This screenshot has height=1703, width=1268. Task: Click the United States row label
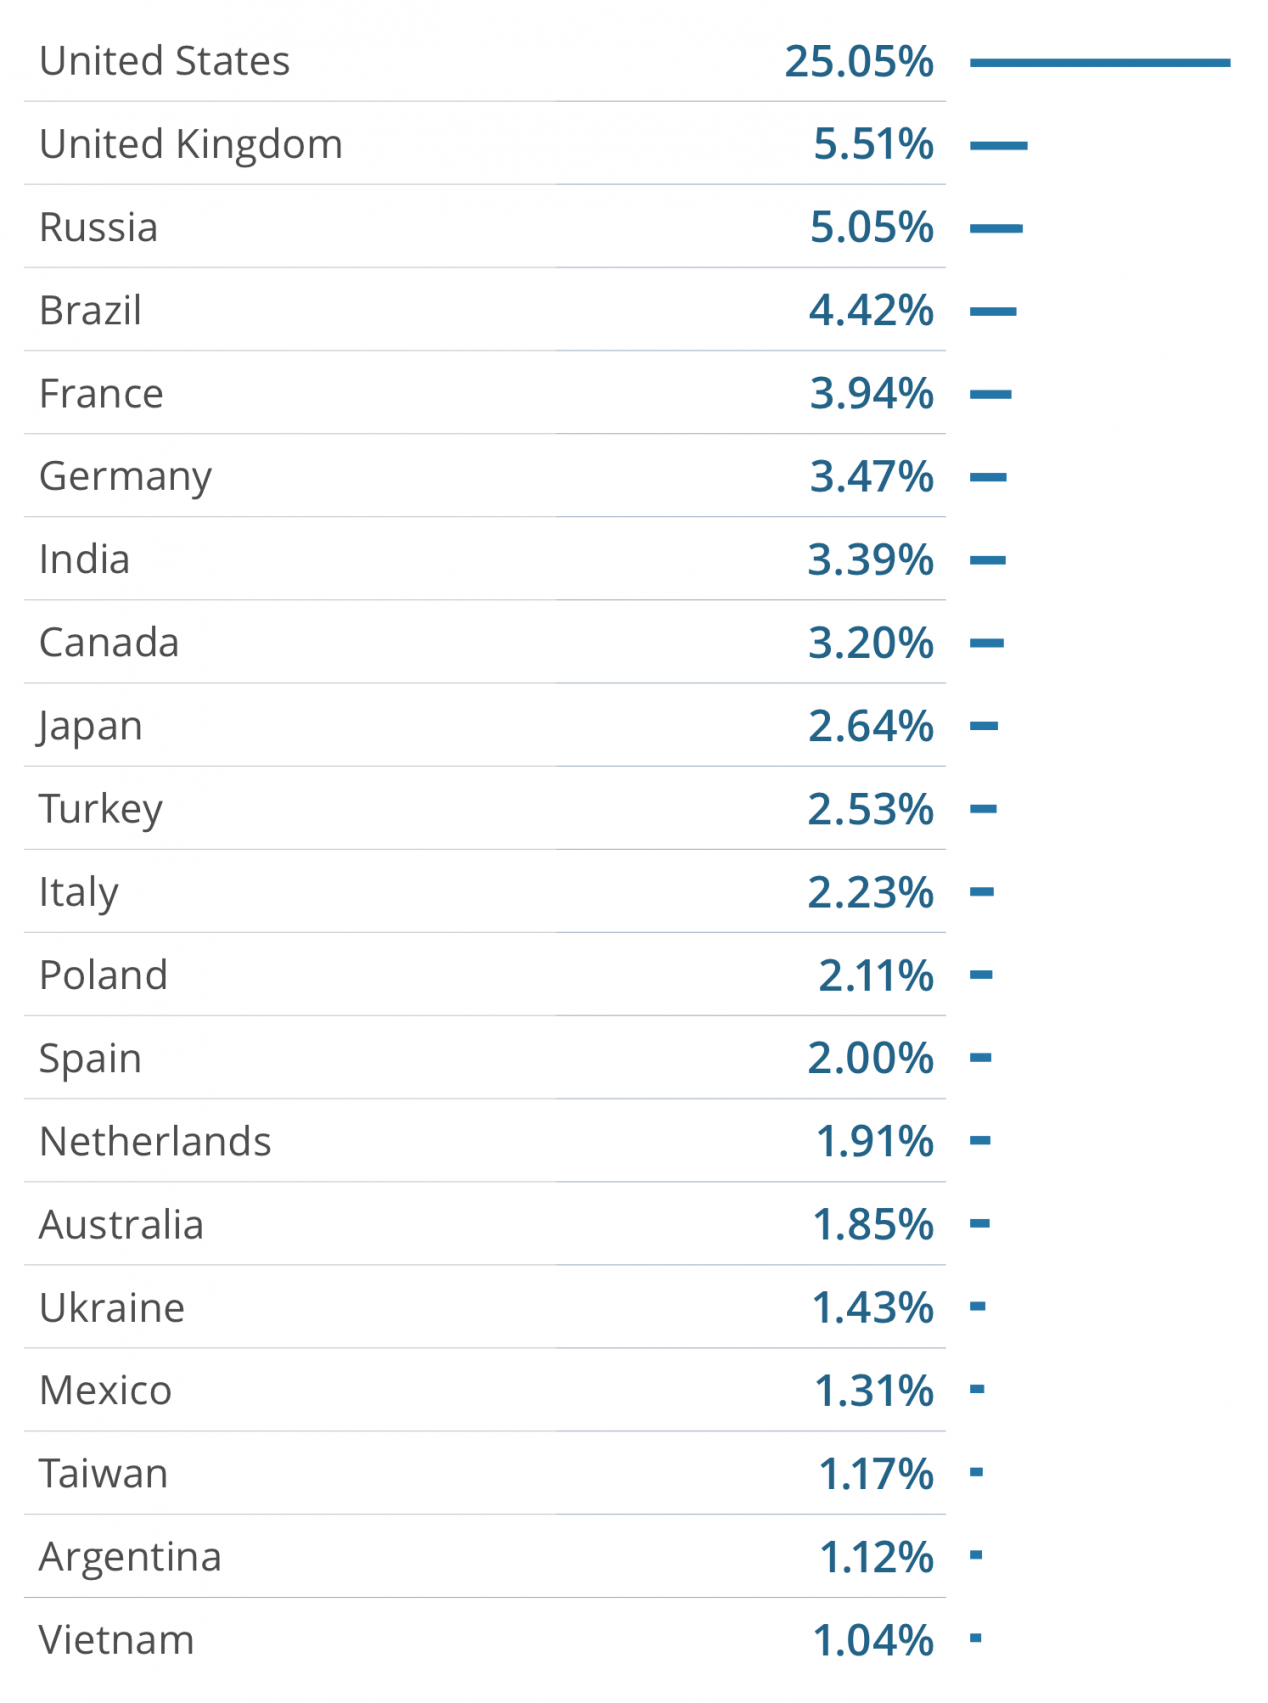click(164, 61)
